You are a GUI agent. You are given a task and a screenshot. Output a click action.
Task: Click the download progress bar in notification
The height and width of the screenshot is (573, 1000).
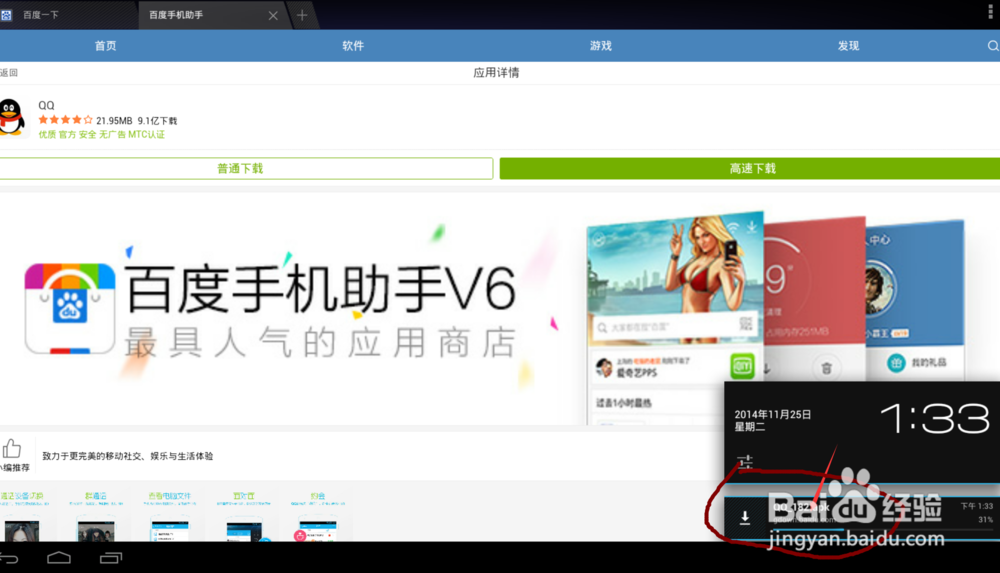point(883,530)
